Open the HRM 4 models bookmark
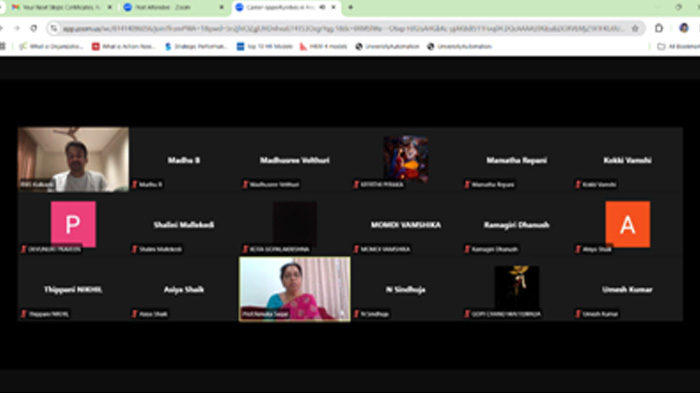700x393 pixels. 323,46
